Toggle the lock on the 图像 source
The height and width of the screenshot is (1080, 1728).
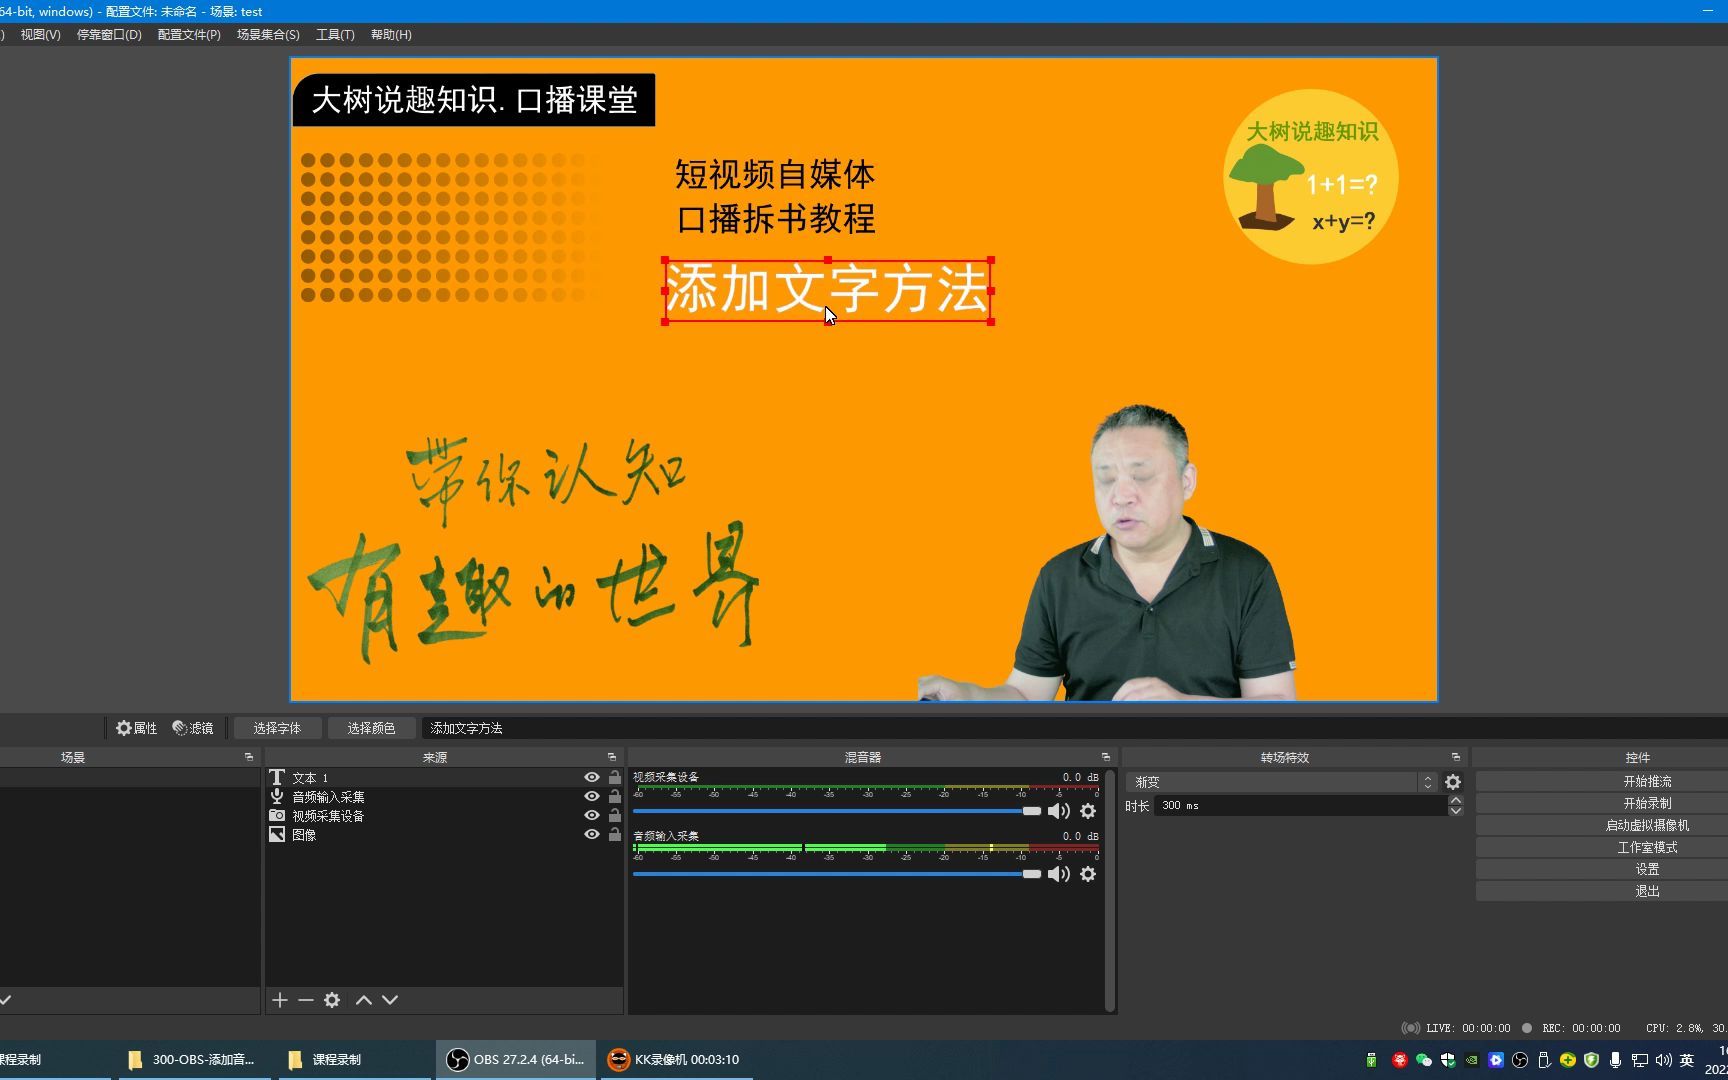pyautogui.click(x=614, y=834)
